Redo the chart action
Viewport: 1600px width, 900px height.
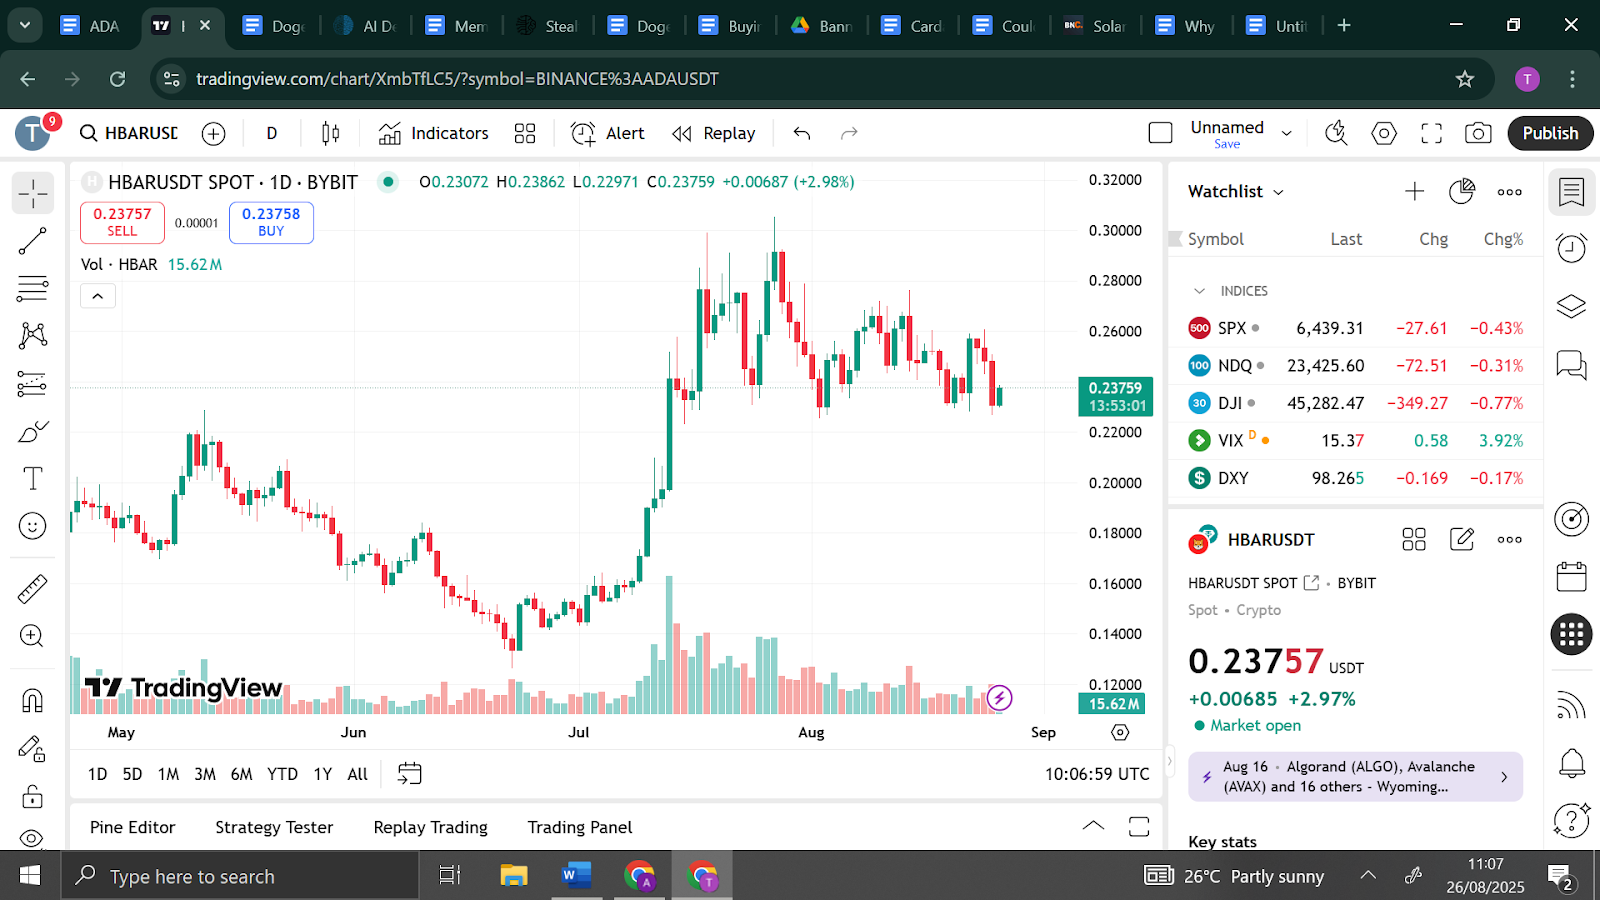coord(849,133)
